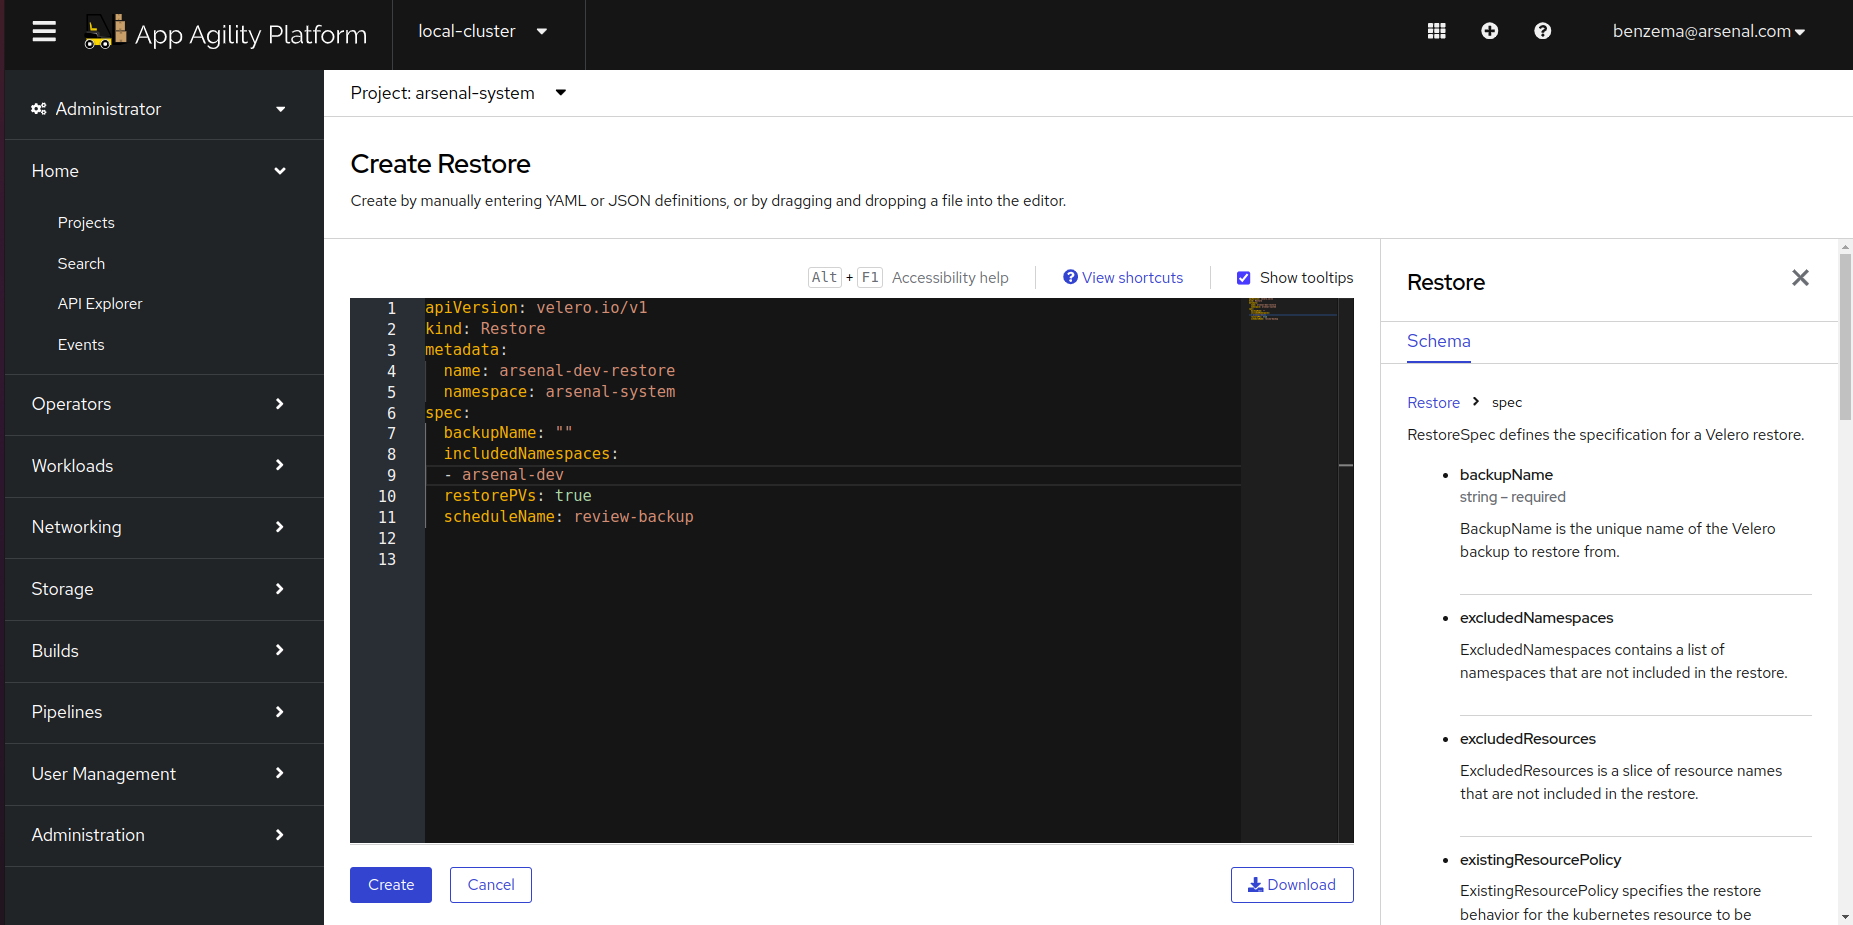Click the View shortcuts help icon

click(x=1070, y=277)
